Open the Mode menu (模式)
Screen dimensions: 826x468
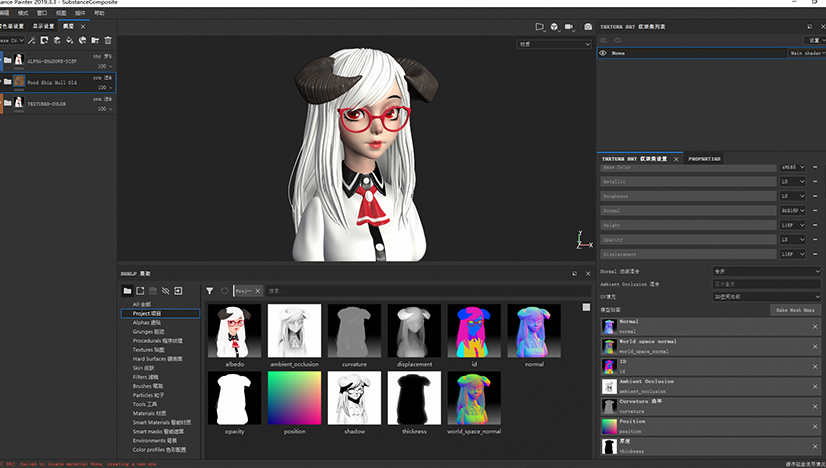click(23, 13)
